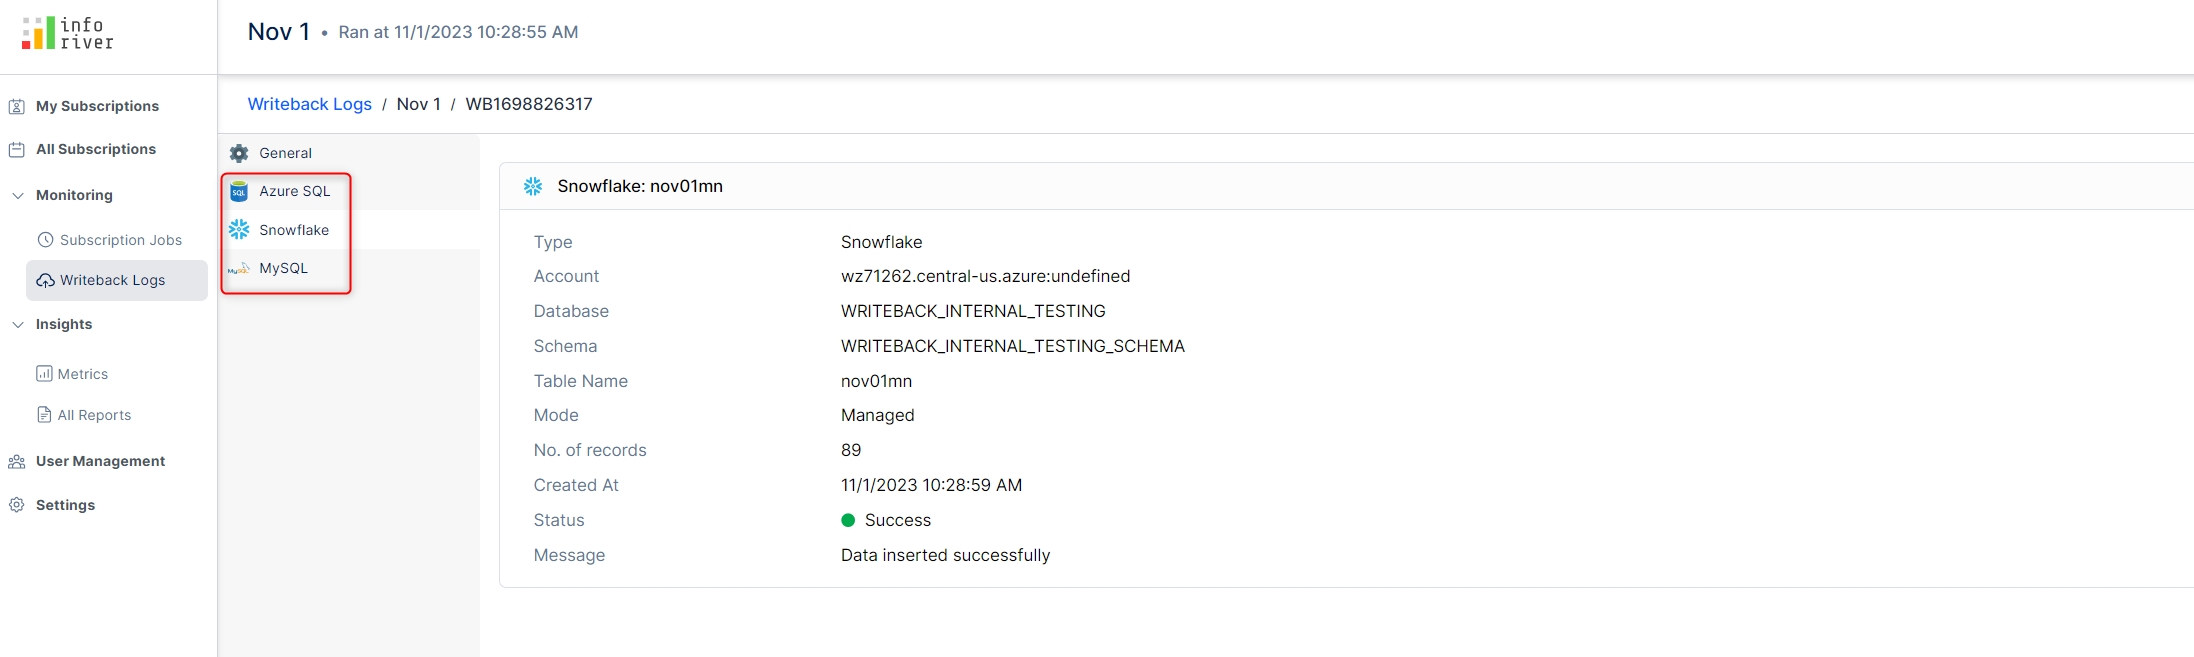The image size is (2194, 657).
Task: Open the General tab
Action: coord(285,153)
